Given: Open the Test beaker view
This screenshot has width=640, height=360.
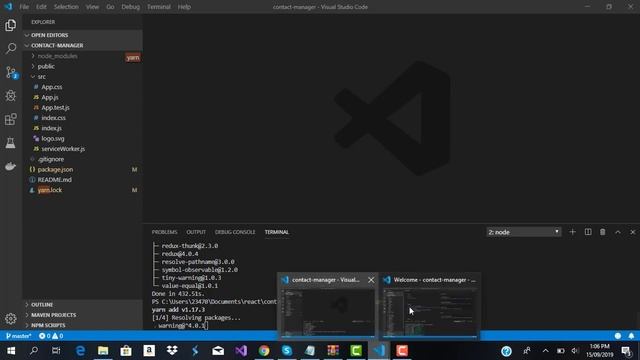Looking at the screenshot, I should pos(11,143).
